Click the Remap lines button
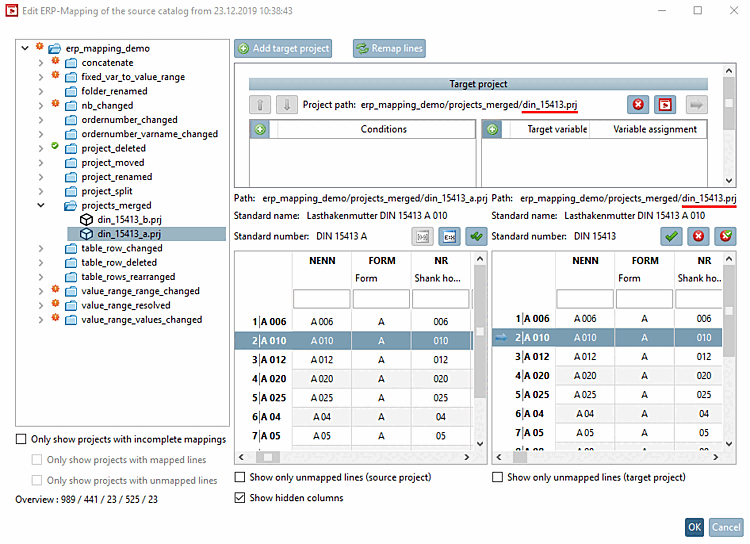 click(389, 48)
